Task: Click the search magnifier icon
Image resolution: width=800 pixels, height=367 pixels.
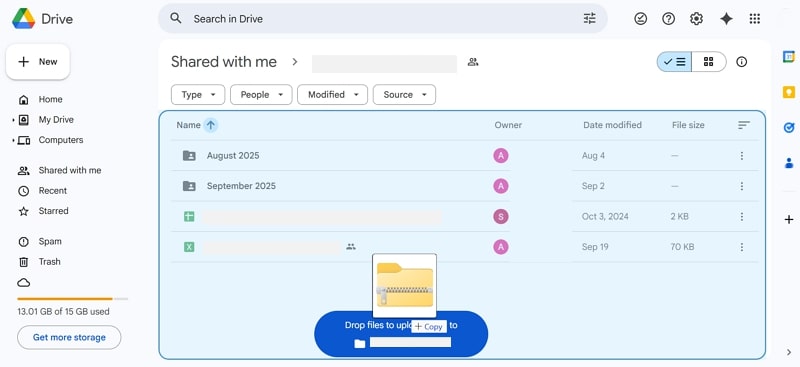Action: (176, 18)
